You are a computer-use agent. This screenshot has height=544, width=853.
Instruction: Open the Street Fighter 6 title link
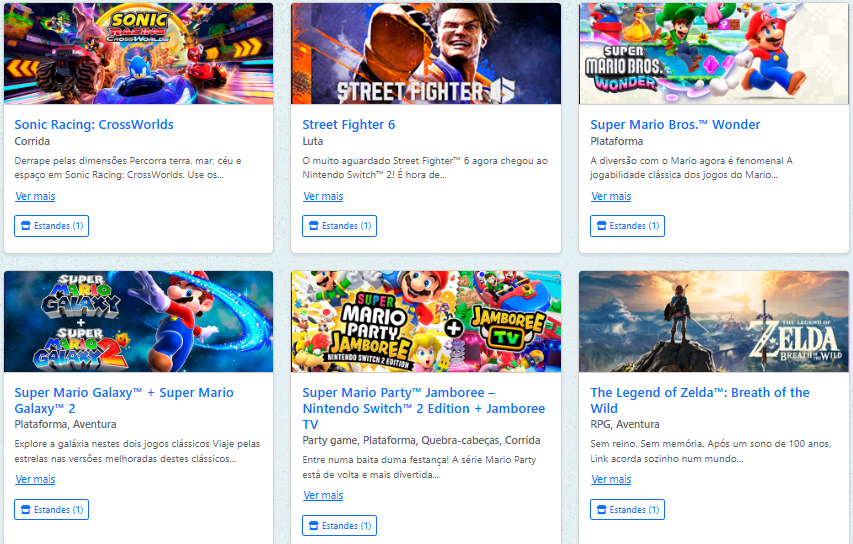coord(349,125)
